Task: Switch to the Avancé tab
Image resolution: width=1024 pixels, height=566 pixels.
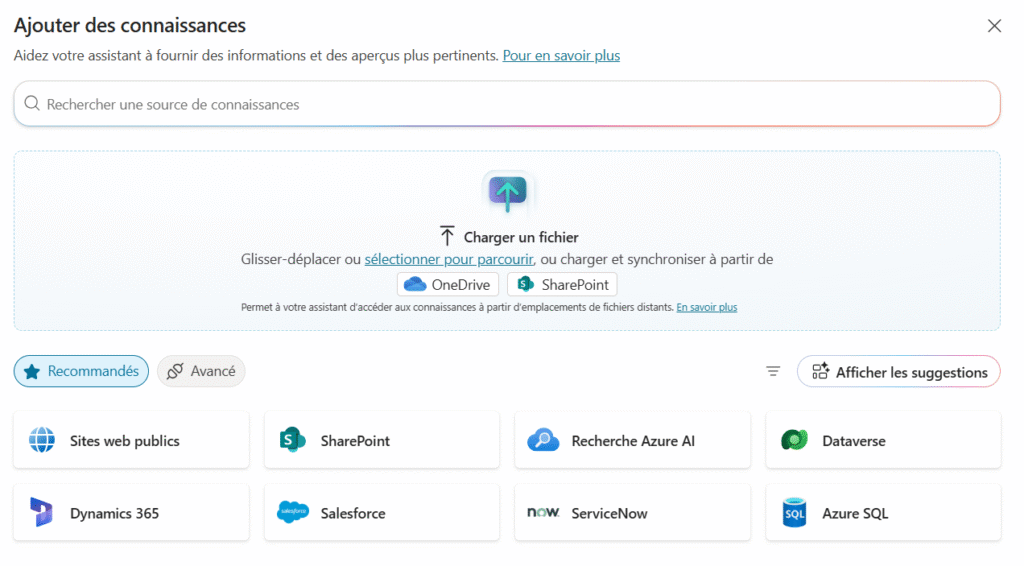Action: tap(201, 371)
